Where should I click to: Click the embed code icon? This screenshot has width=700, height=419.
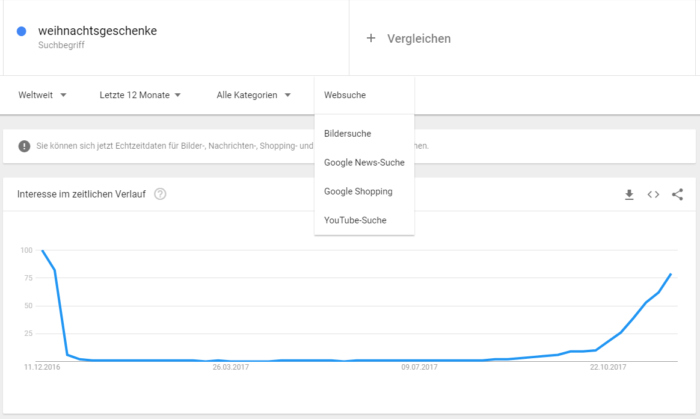(653, 194)
